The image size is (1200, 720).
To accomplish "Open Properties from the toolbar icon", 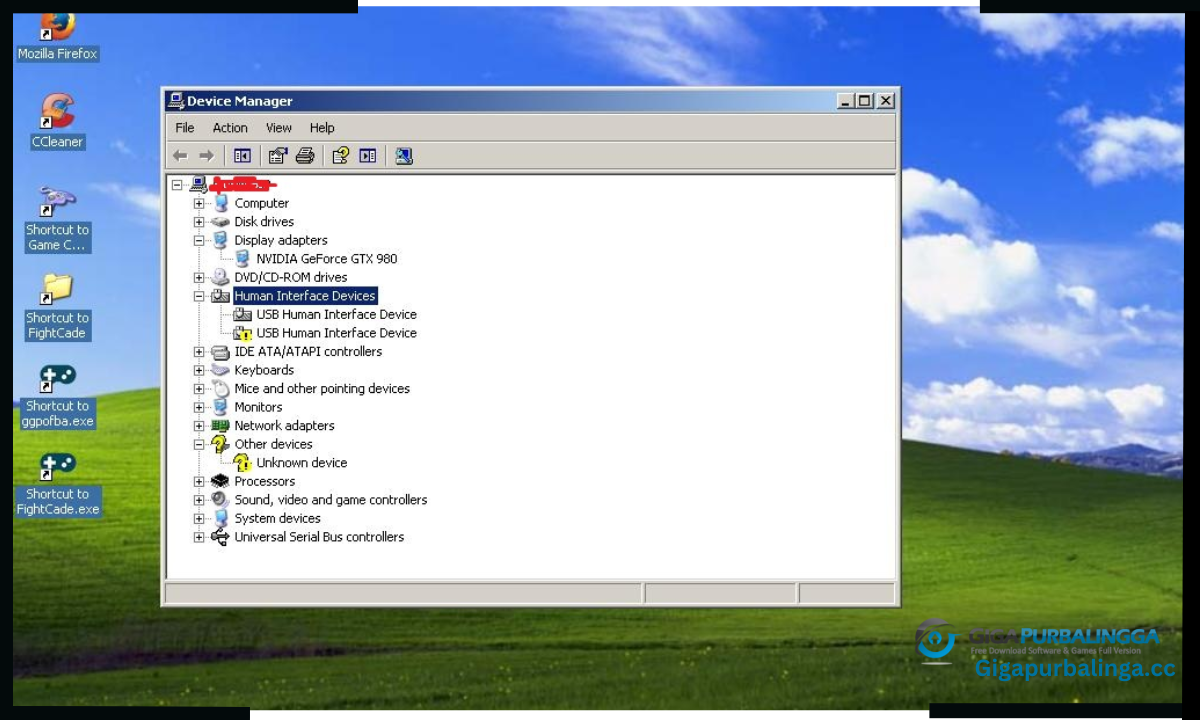I will point(278,156).
